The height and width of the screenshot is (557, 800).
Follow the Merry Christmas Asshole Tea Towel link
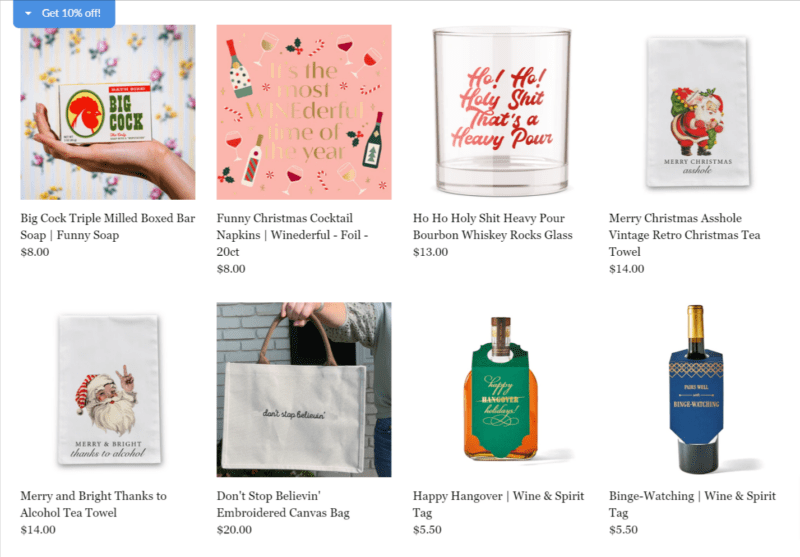(685, 235)
